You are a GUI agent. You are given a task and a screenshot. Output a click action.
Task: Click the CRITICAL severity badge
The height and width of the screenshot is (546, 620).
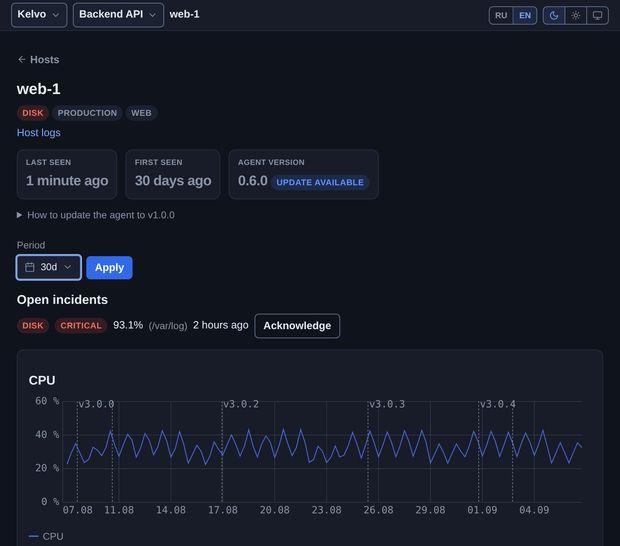click(x=81, y=326)
